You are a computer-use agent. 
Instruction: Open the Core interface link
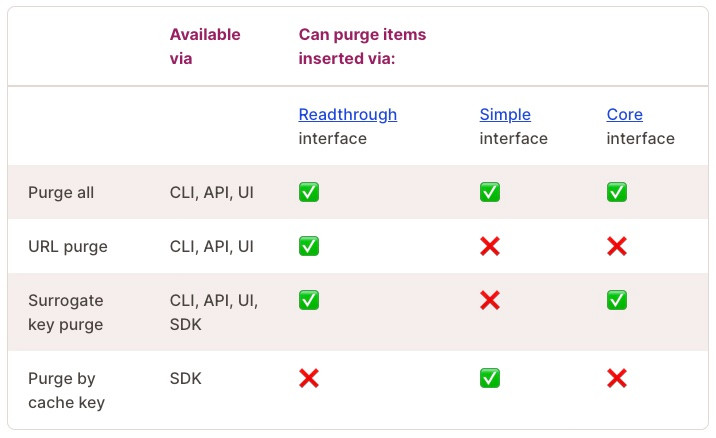pos(624,115)
